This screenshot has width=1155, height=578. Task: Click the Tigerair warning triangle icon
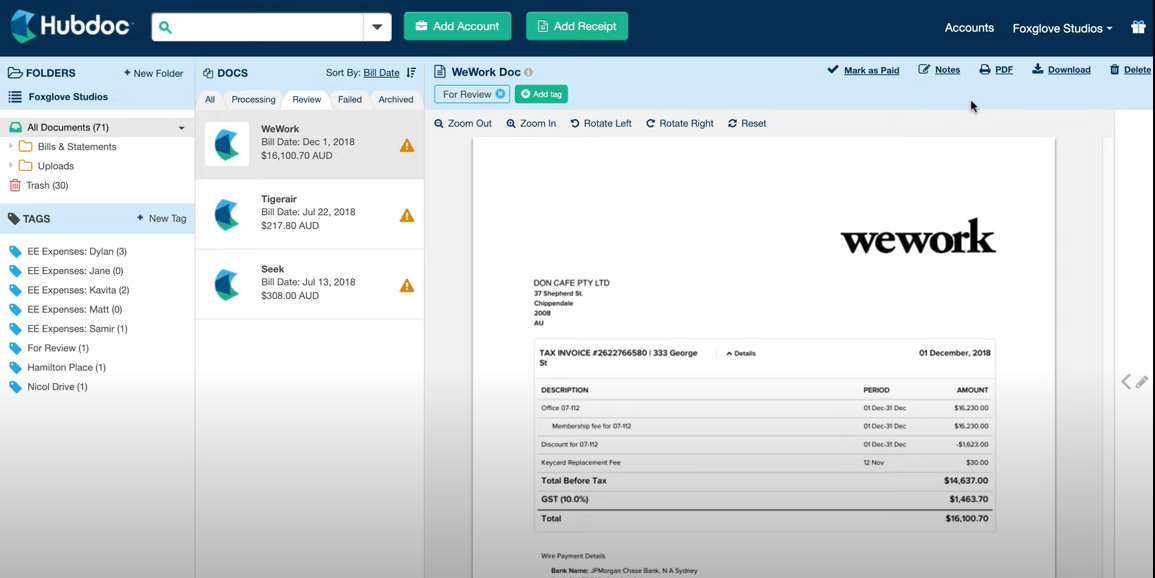(407, 216)
